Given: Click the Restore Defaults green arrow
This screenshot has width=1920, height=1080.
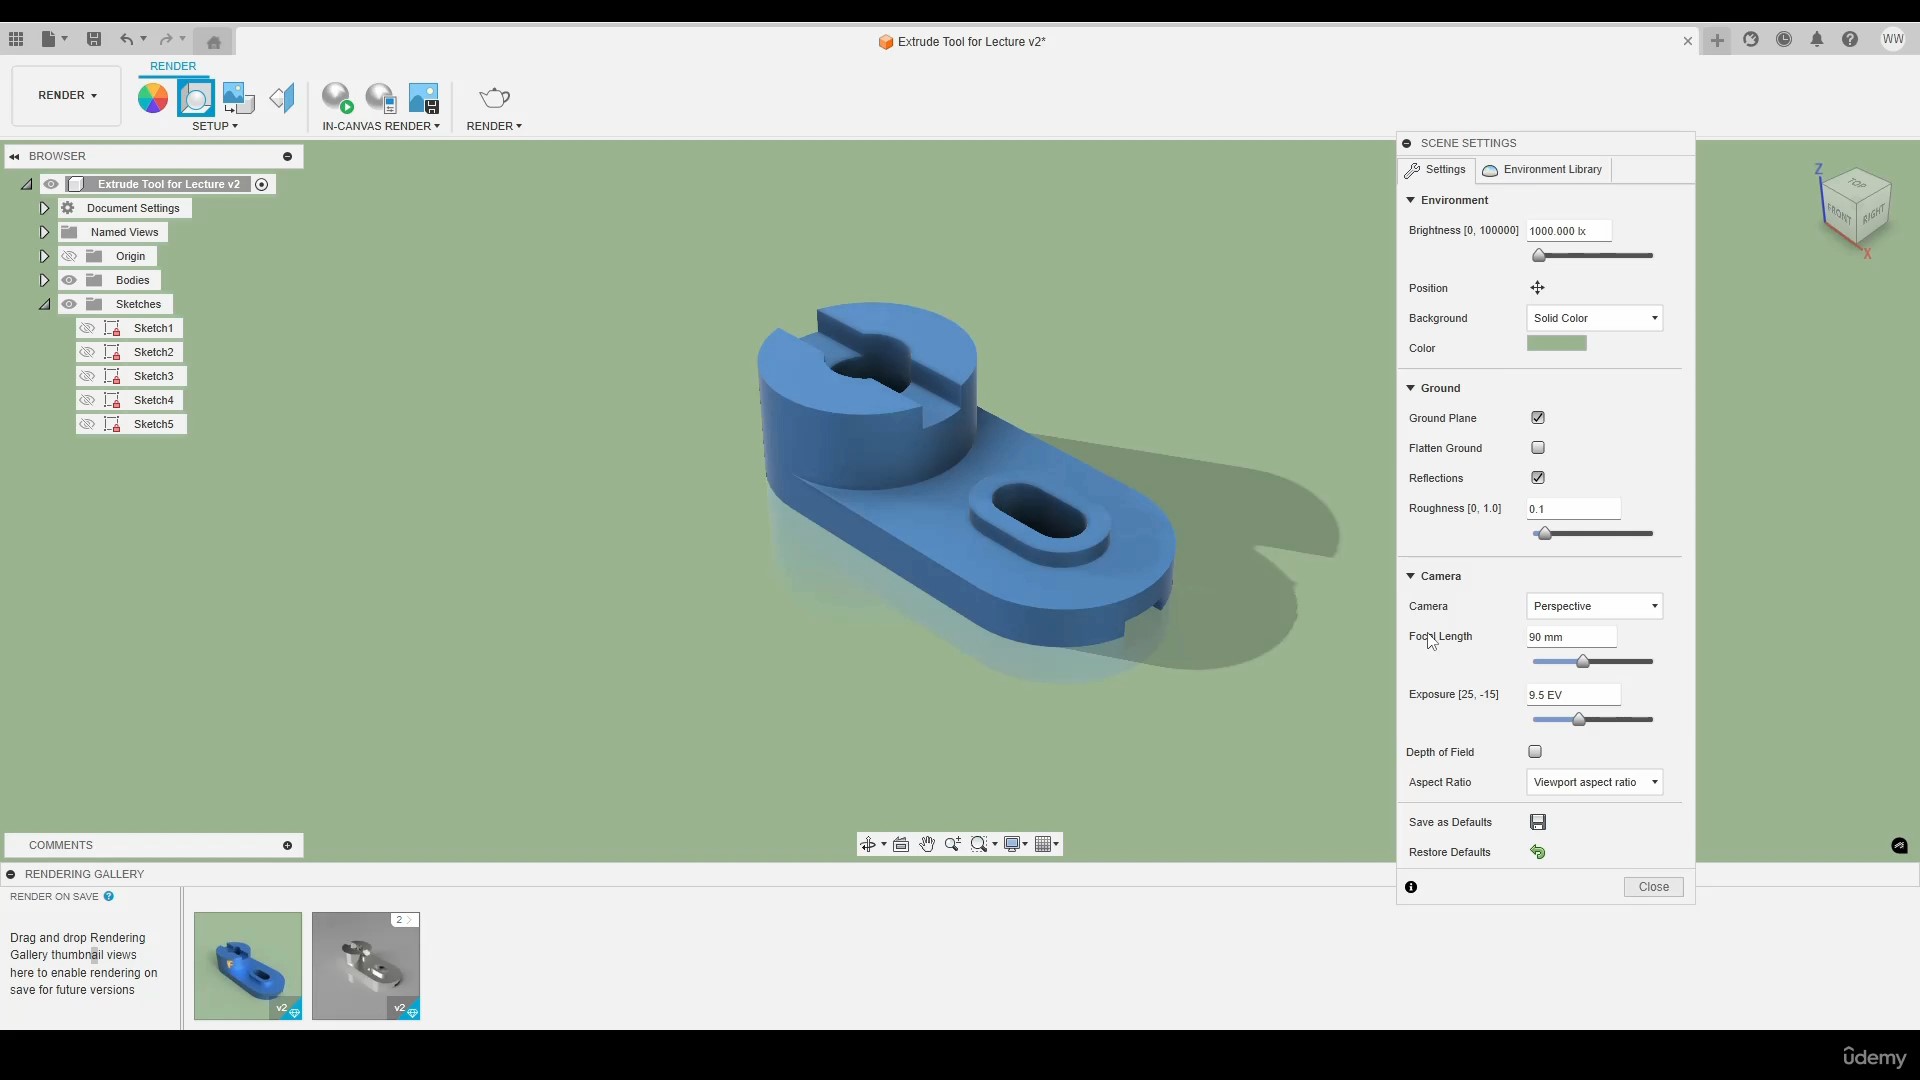Looking at the screenshot, I should 1538,852.
